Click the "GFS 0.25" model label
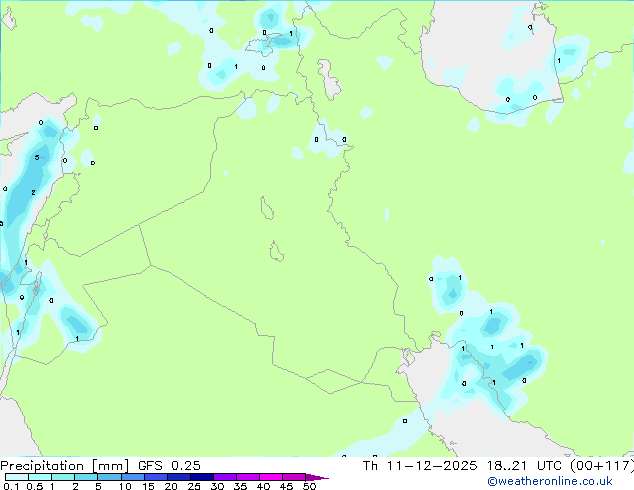Image resolution: width=634 pixels, height=490 pixels. point(169,466)
